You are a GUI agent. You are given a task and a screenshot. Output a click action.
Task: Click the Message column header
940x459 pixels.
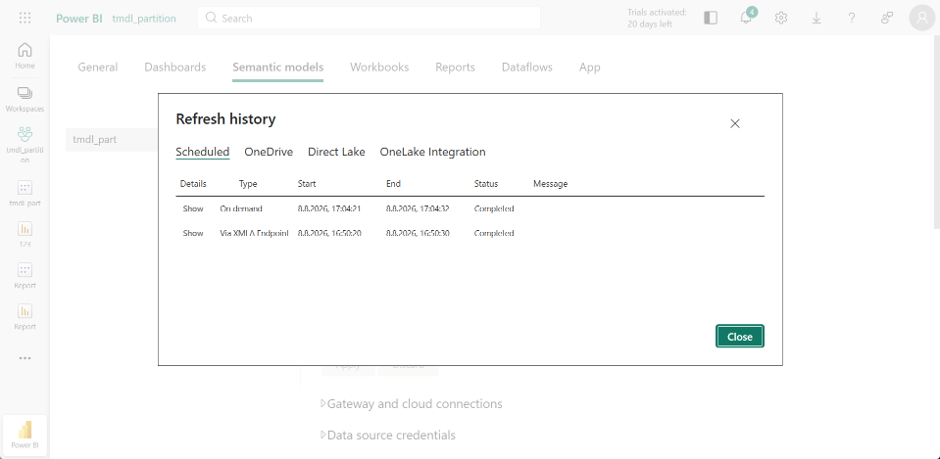(550, 184)
